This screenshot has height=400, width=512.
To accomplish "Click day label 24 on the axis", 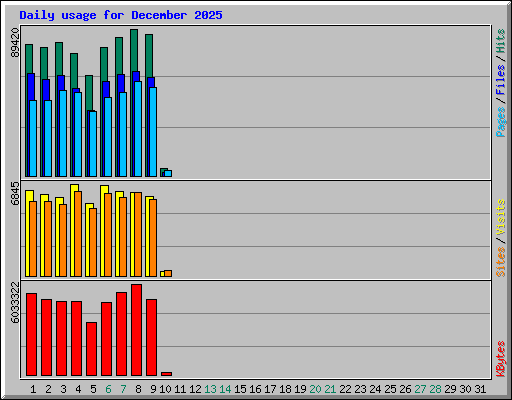I will pos(375,389).
